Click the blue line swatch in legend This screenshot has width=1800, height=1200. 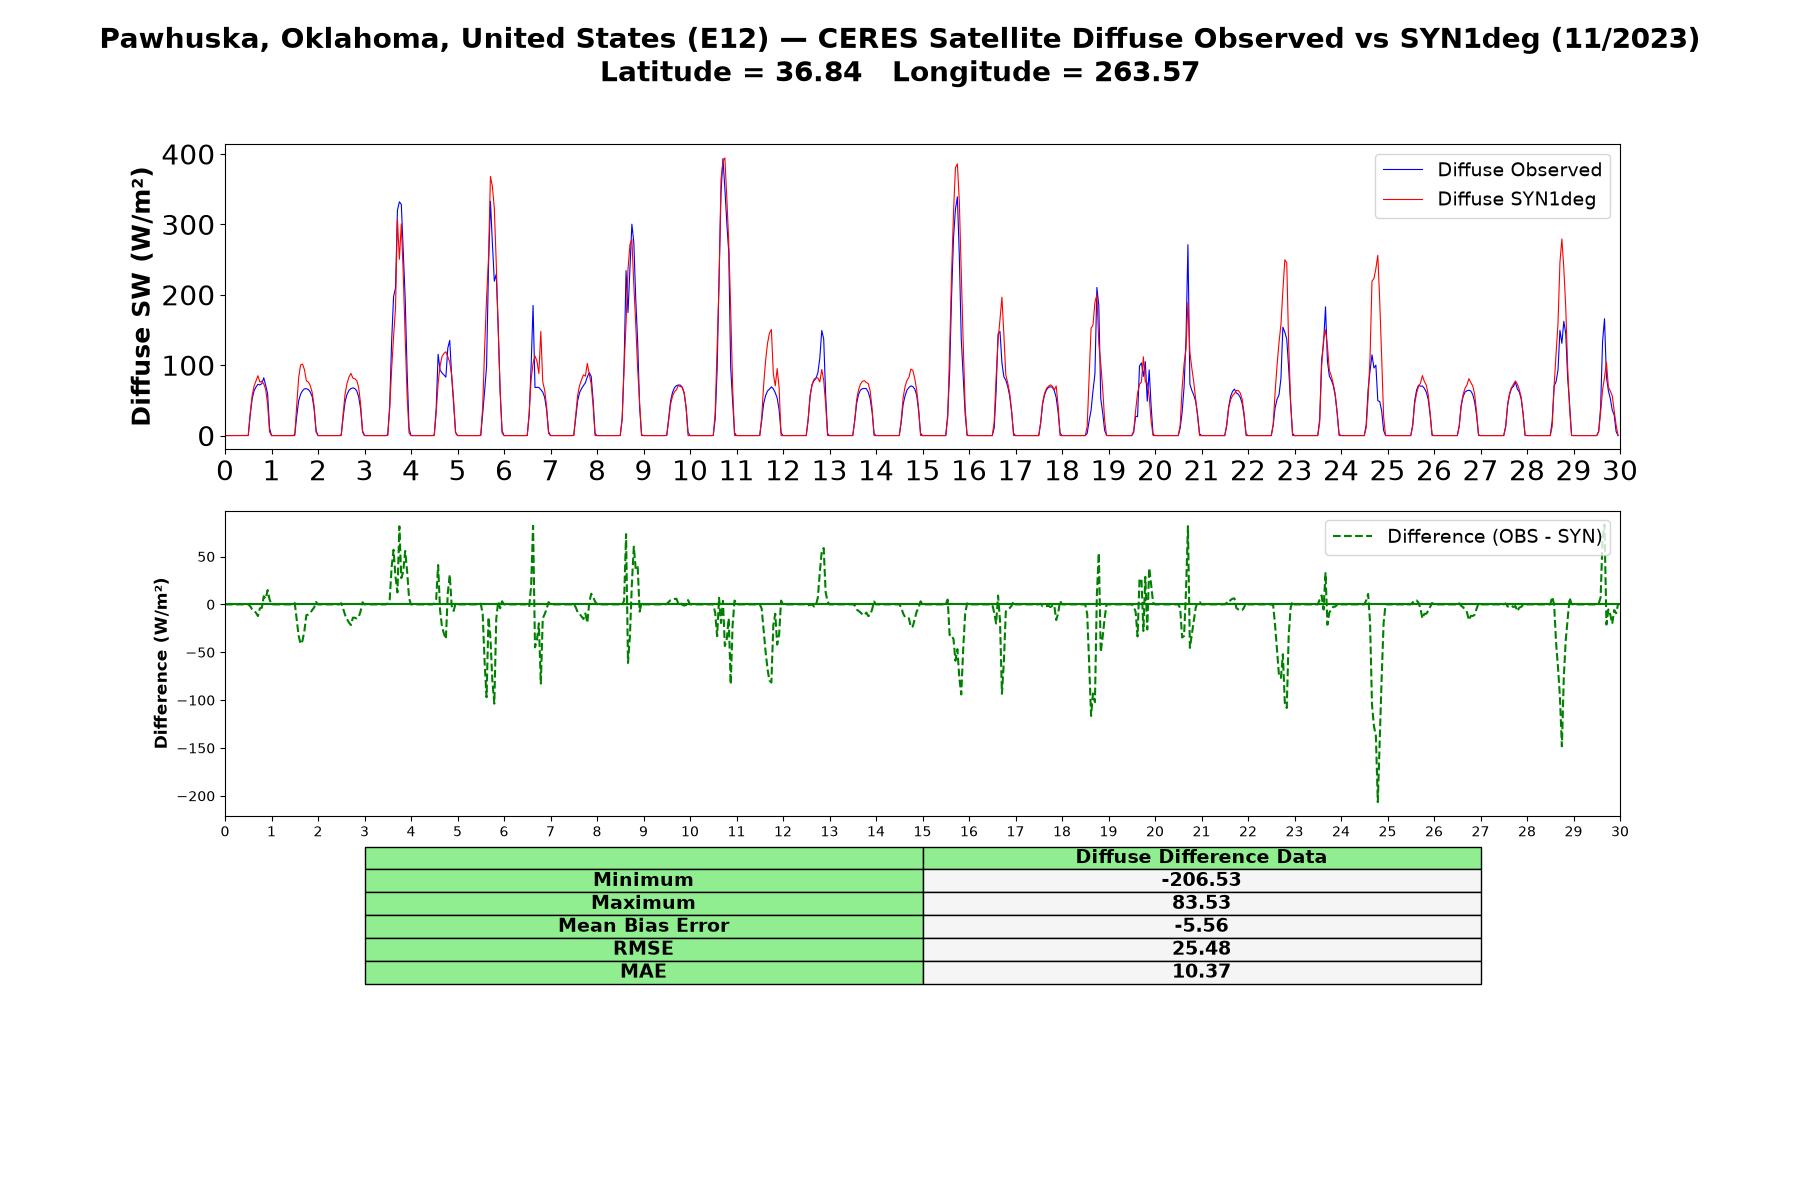point(1403,170)
